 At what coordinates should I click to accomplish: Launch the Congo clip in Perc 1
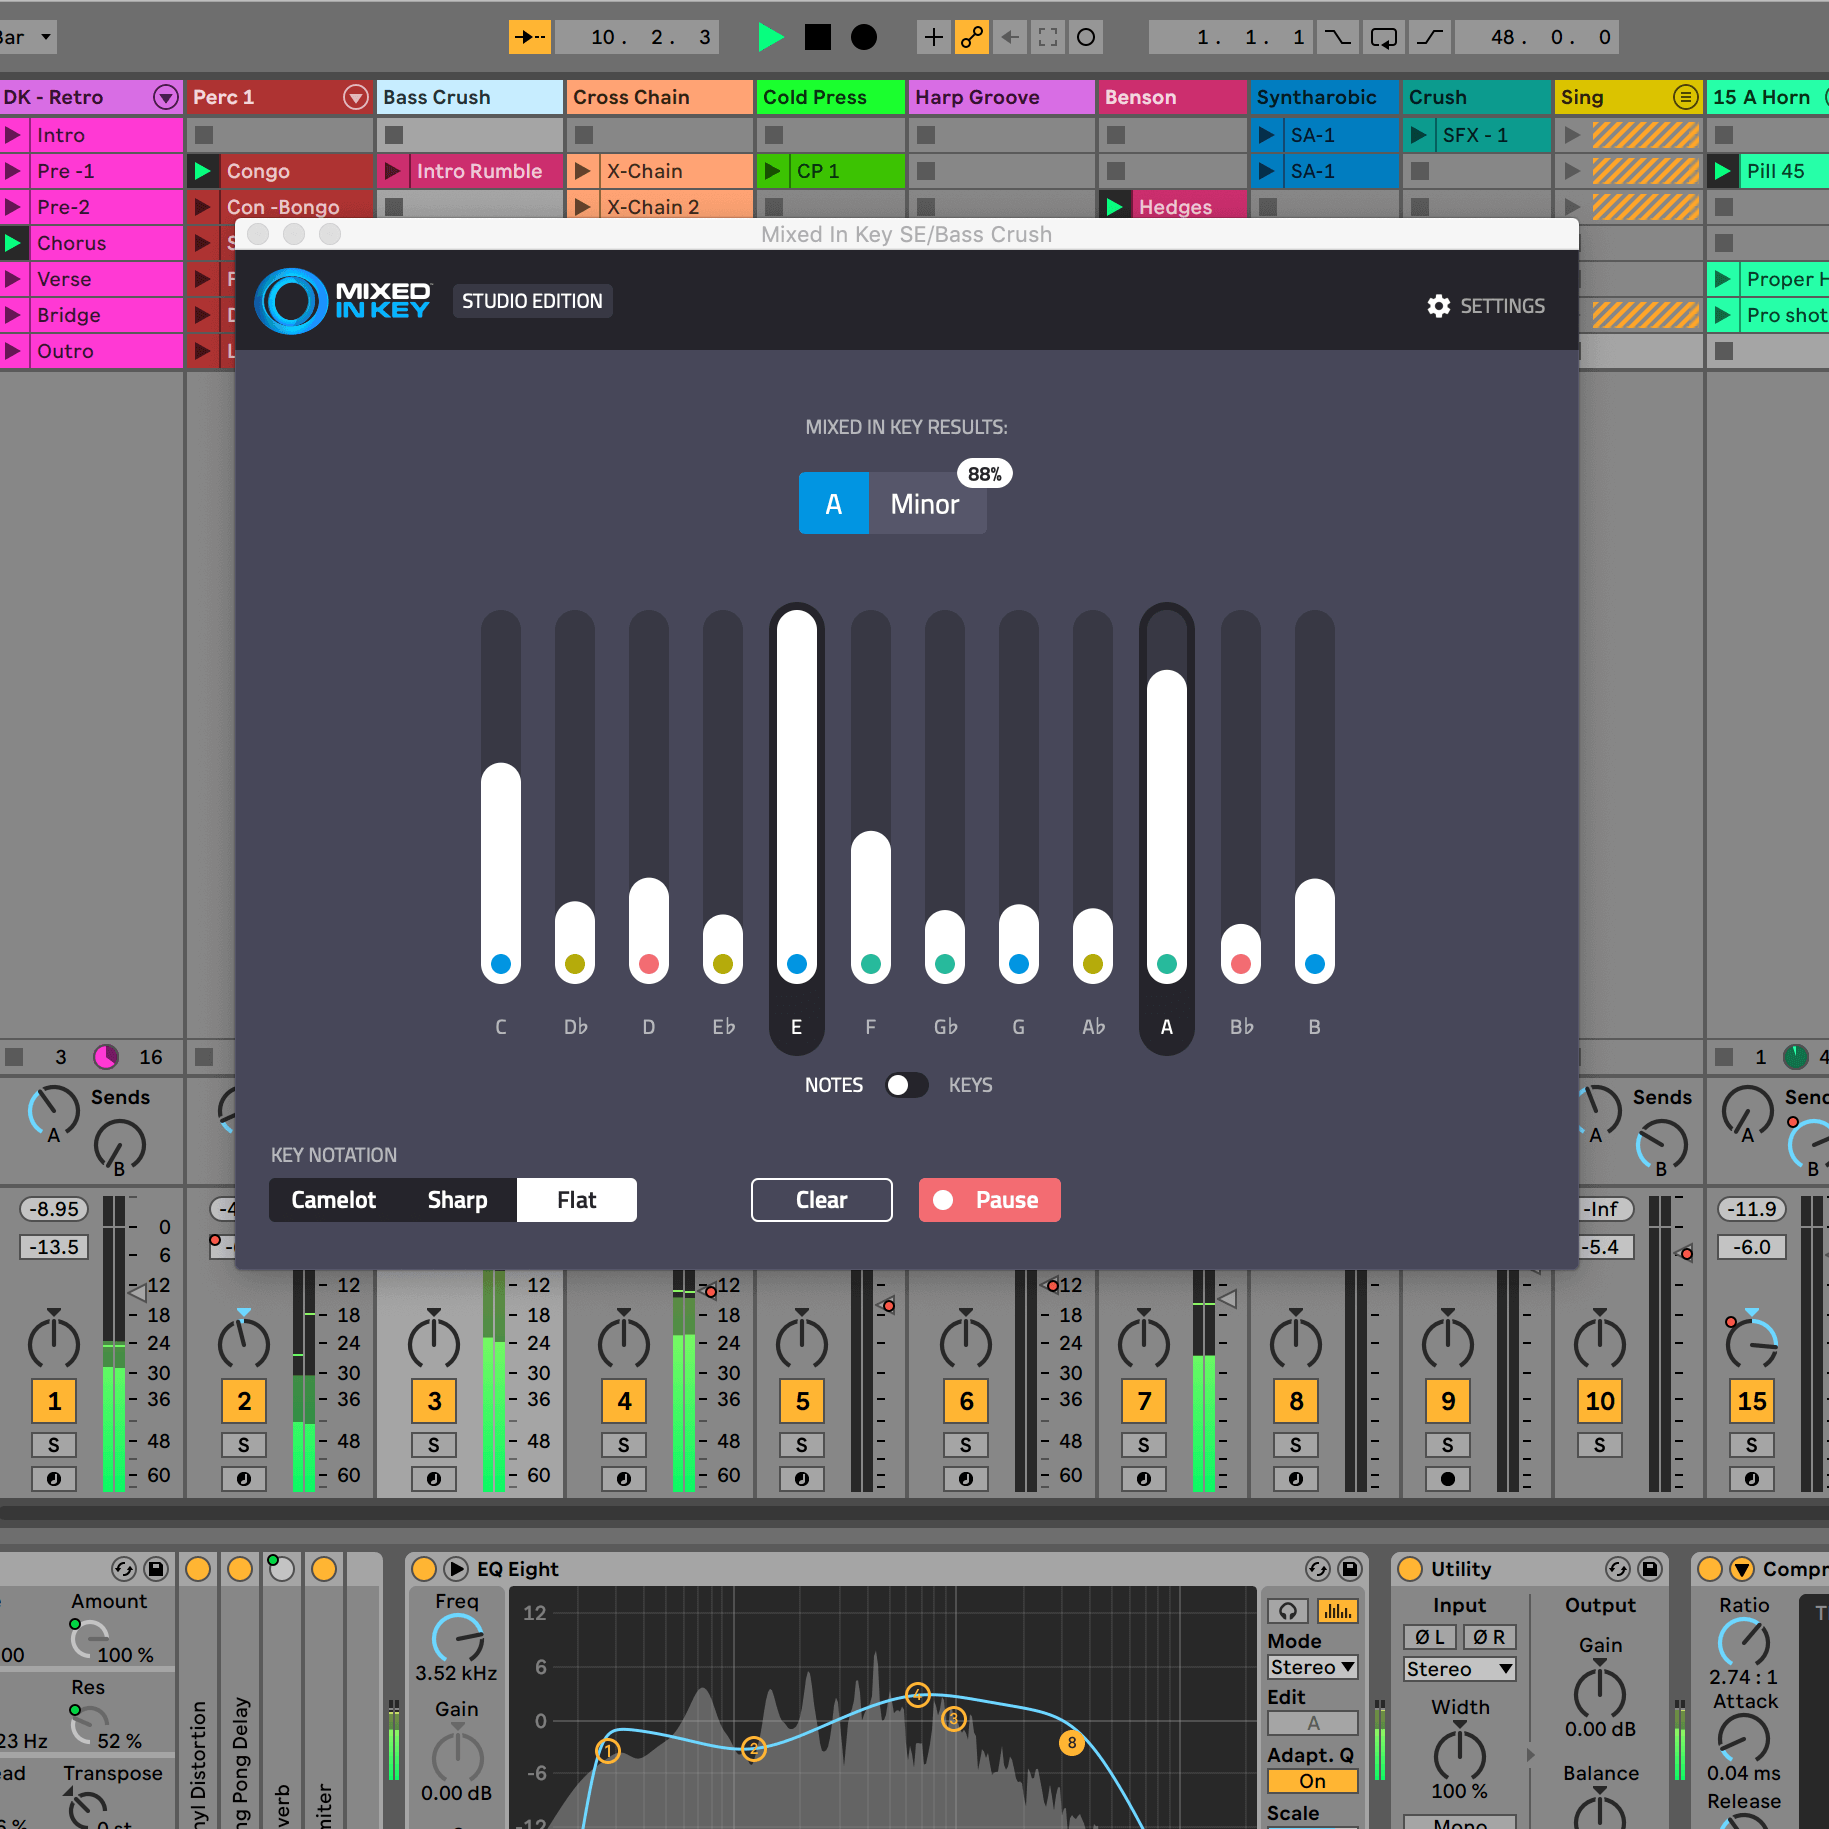pos(203,171)
